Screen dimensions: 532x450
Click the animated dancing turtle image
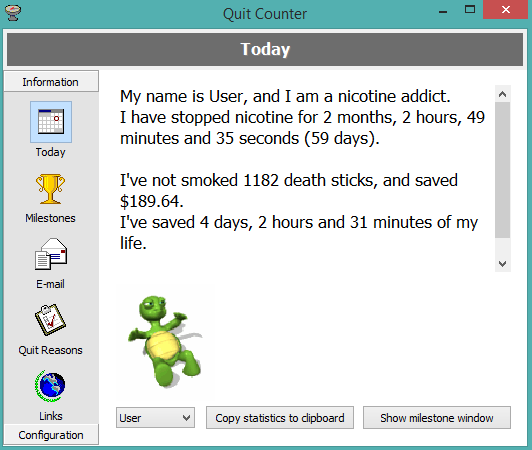click(165, 341)
